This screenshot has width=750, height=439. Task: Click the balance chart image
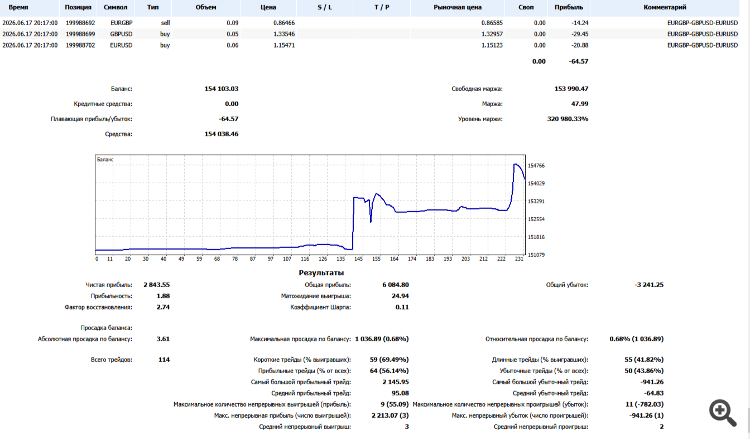tap(320, 208)
